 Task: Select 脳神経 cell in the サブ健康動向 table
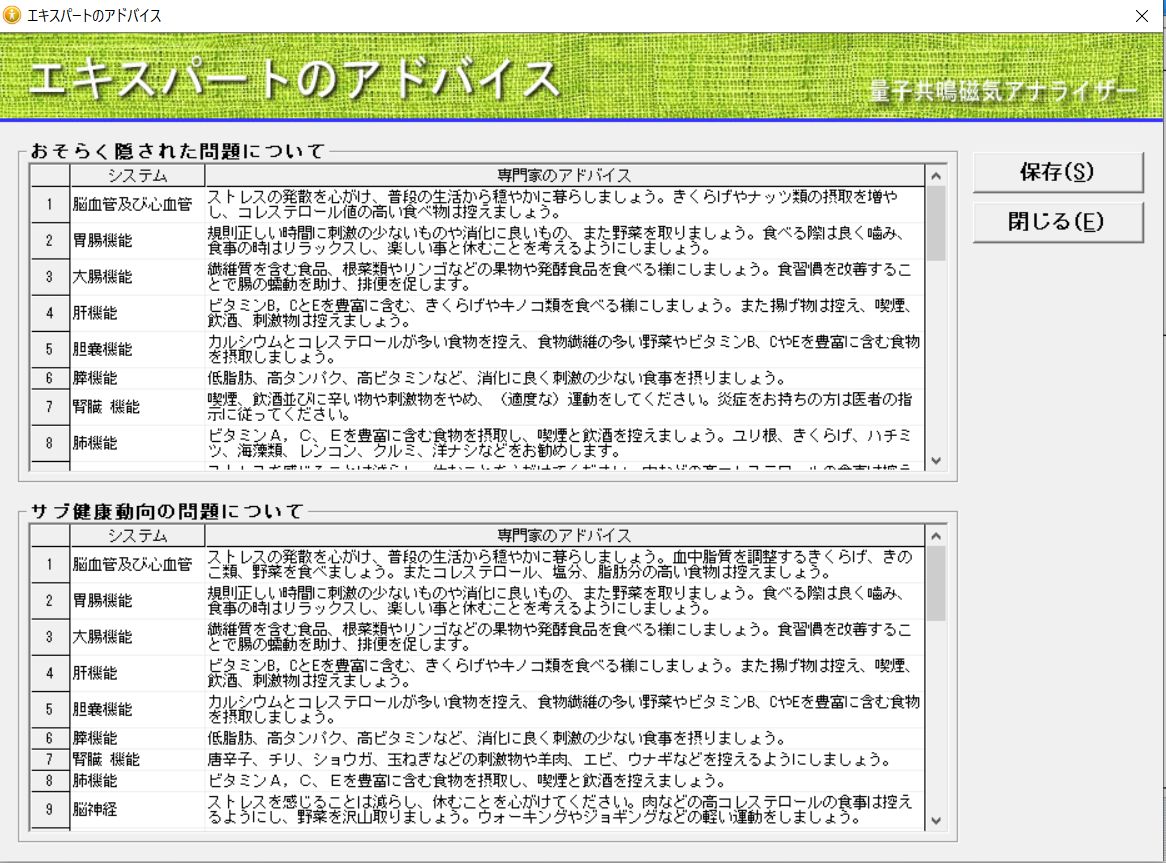tap(137, 810)
